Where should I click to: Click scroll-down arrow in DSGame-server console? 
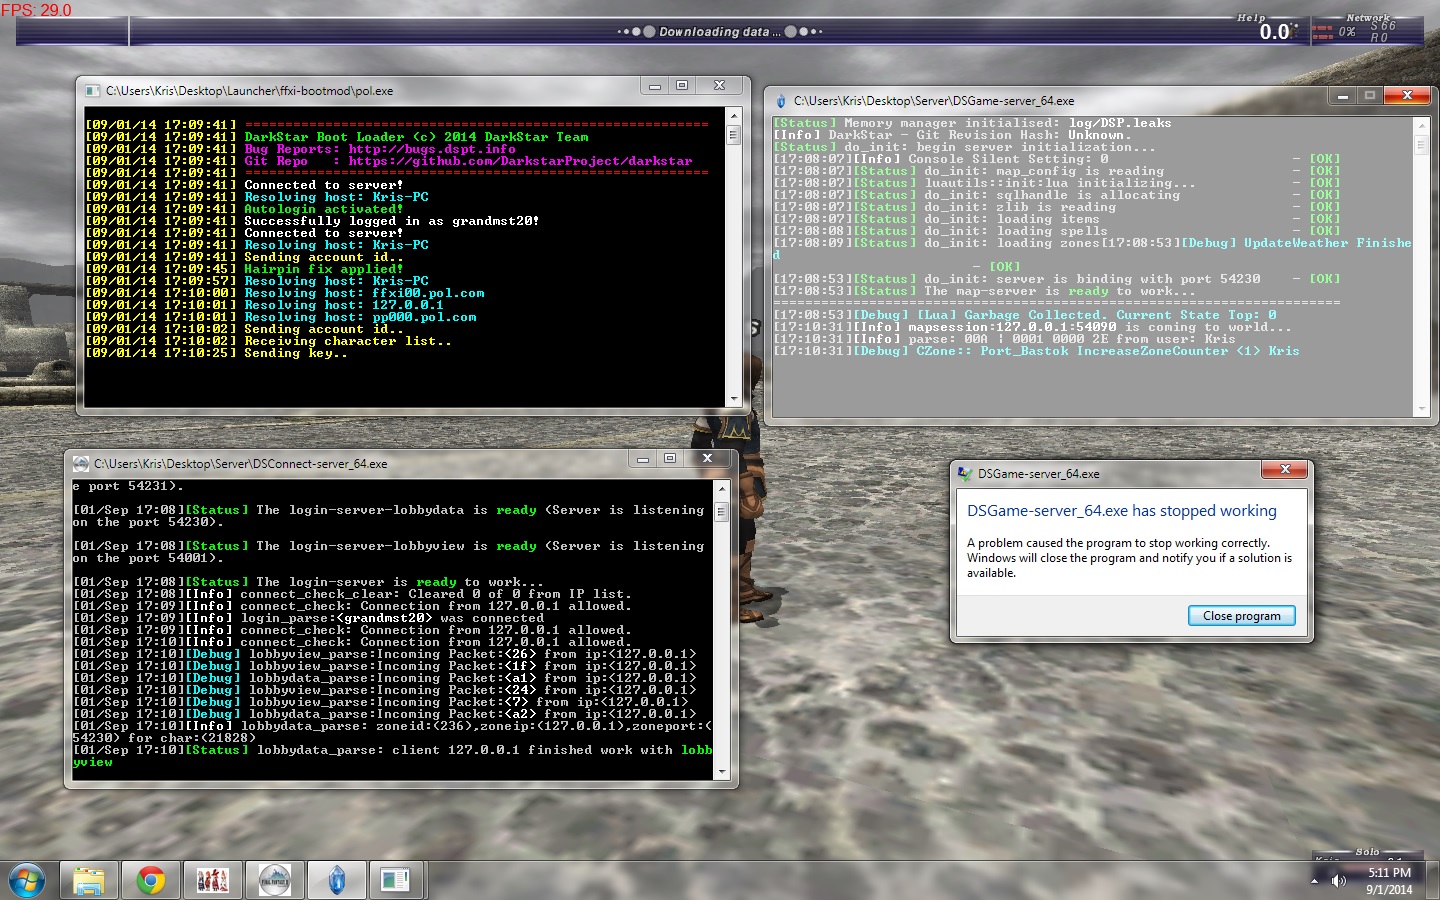[x=1421, y=409]
